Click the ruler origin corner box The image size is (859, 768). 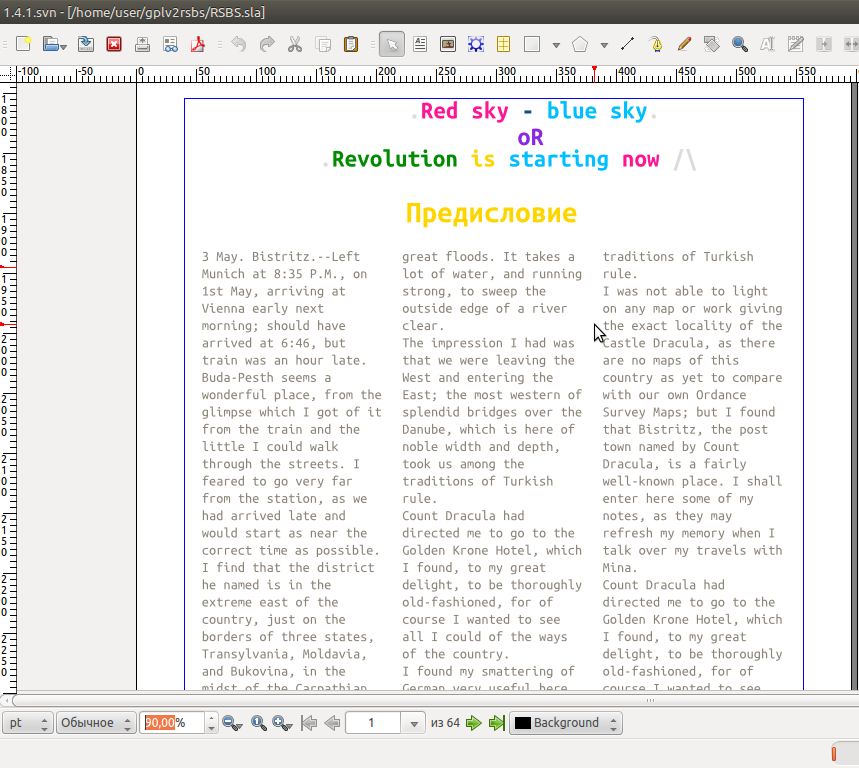coord(8,74)
